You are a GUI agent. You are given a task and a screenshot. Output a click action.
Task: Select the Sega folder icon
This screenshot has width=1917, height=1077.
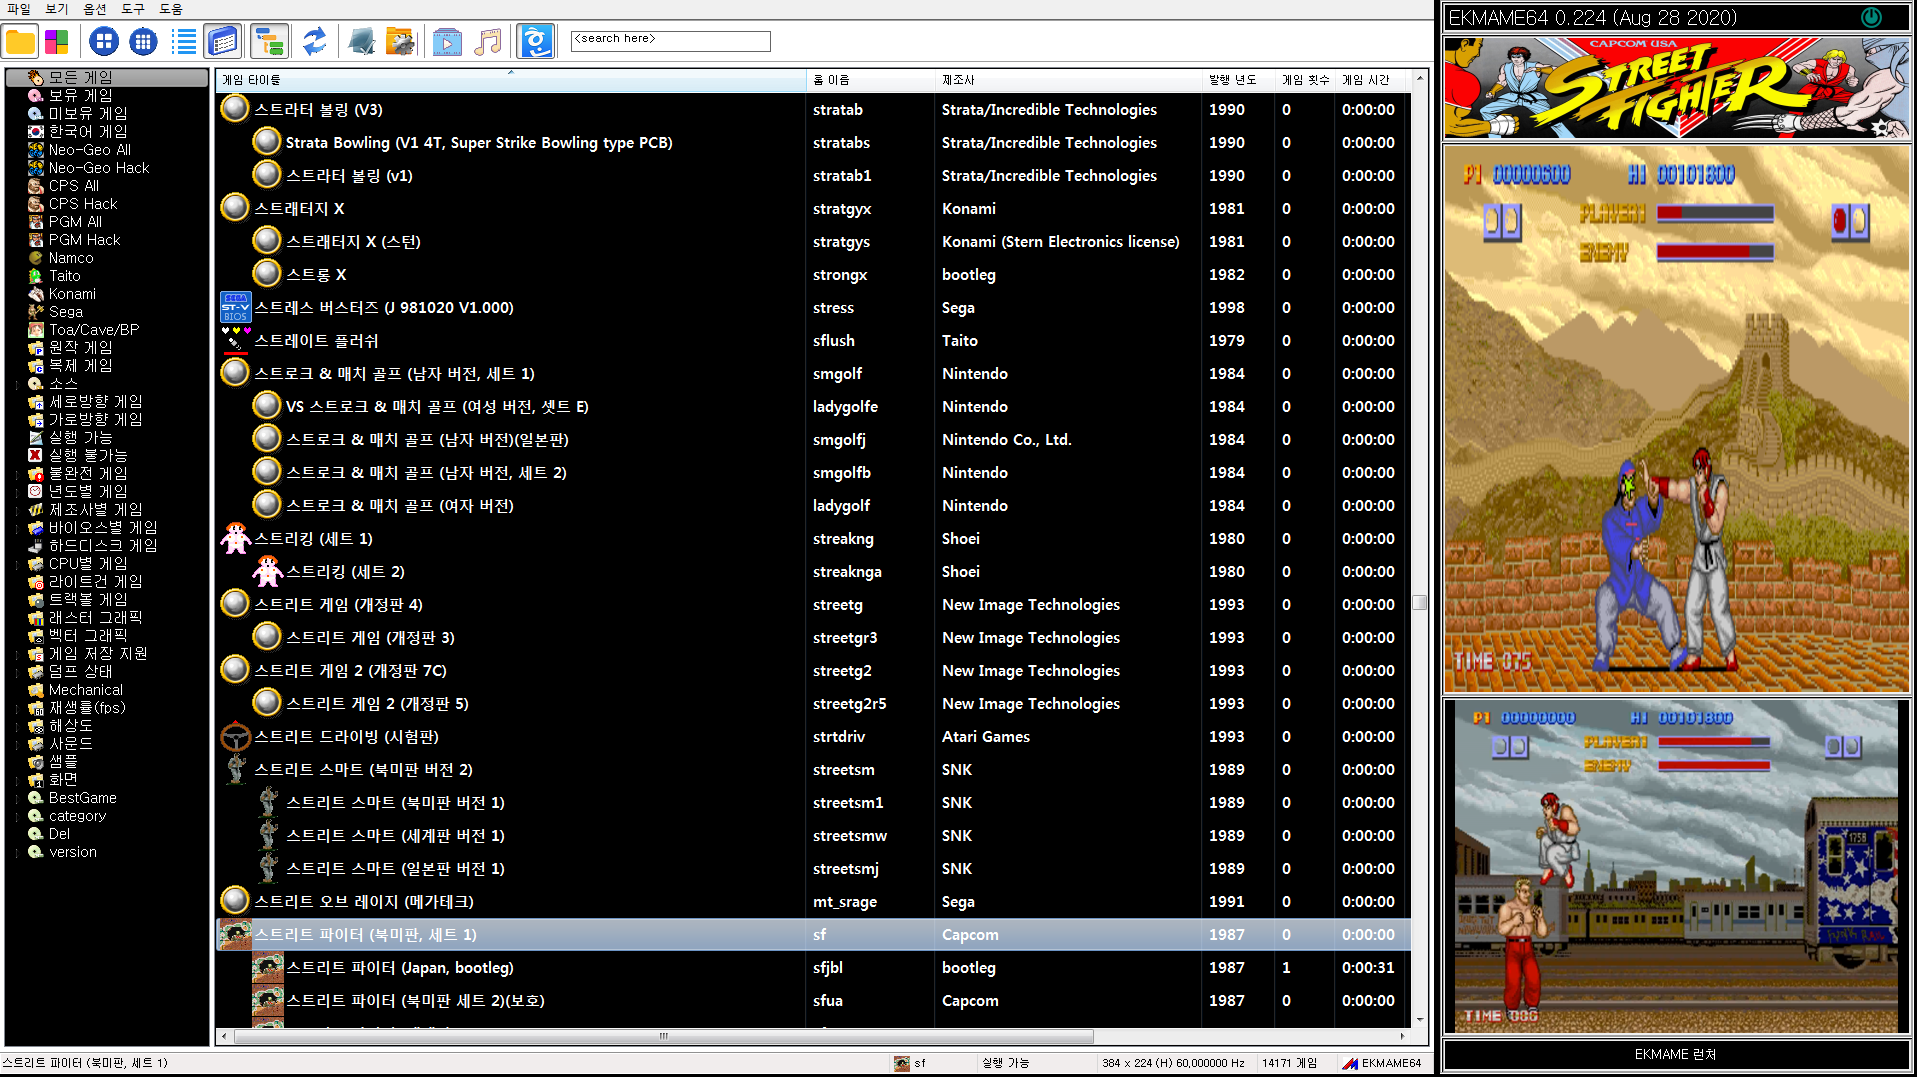point(36,311)
